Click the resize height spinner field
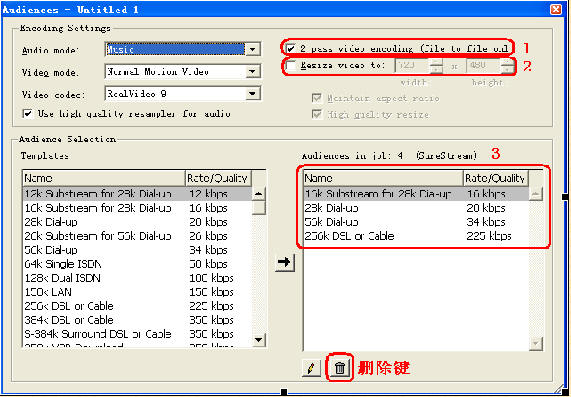Viewport: 571px width, 397px height. click(490, 66)
